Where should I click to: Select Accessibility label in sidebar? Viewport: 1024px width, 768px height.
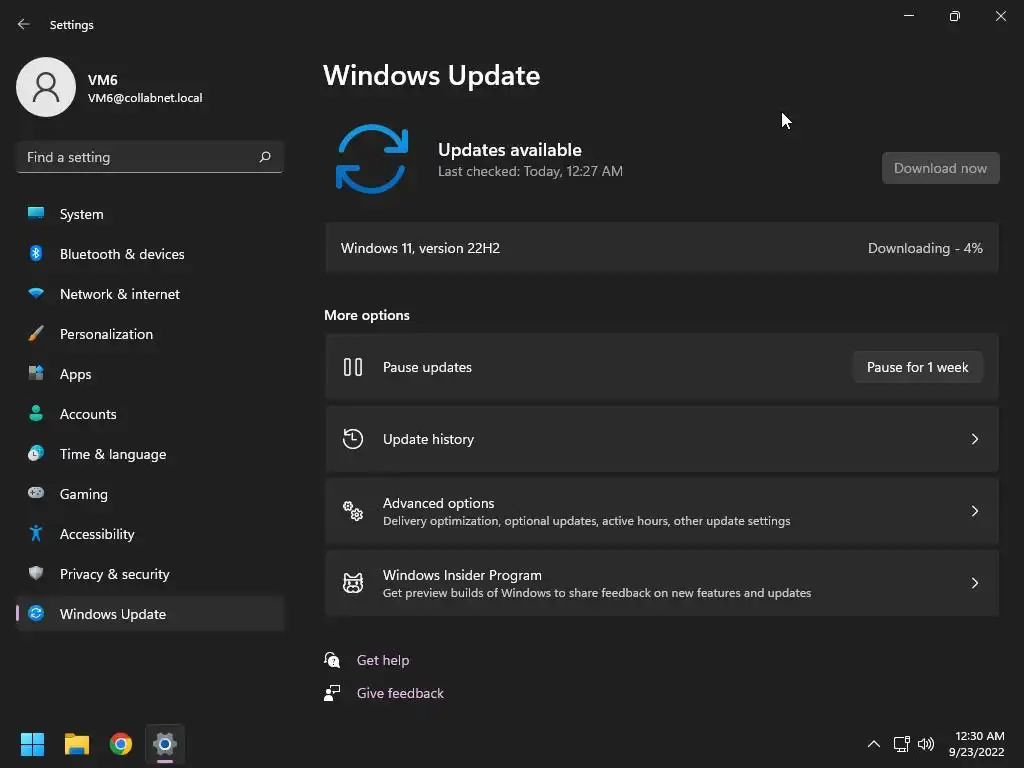97,534
